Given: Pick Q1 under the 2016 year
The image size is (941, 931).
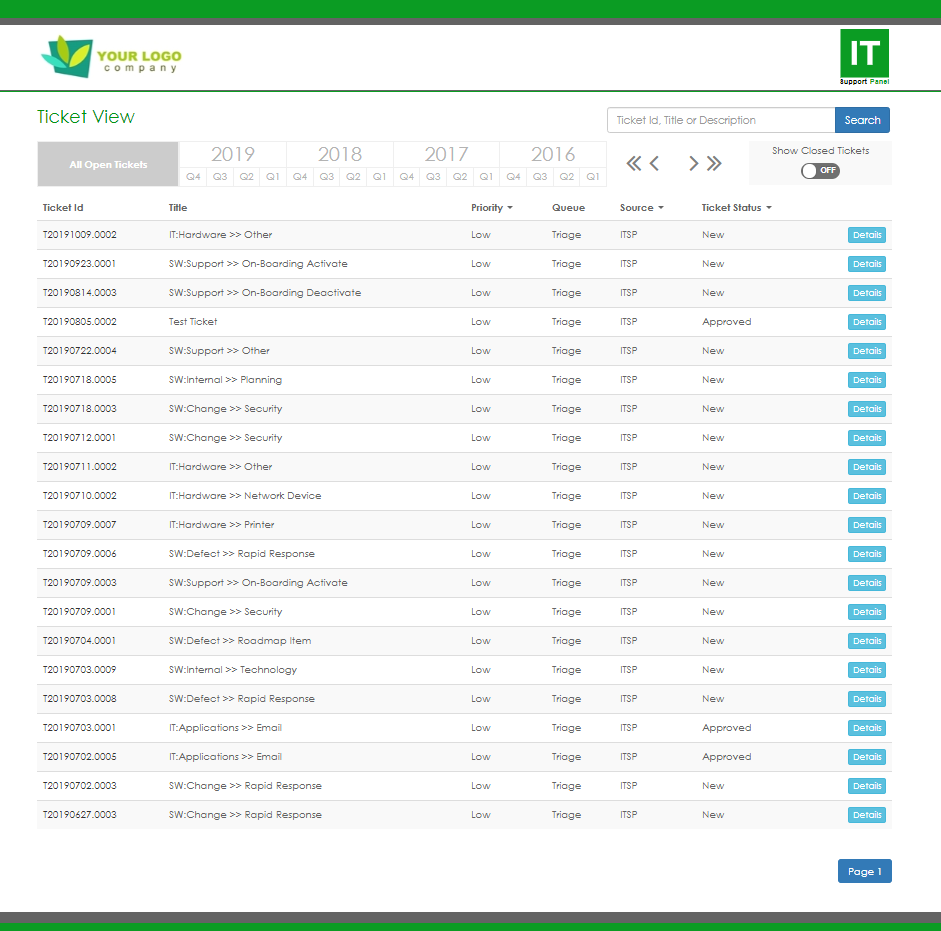Looking at the screenshot, I should (x=593, y=177).
